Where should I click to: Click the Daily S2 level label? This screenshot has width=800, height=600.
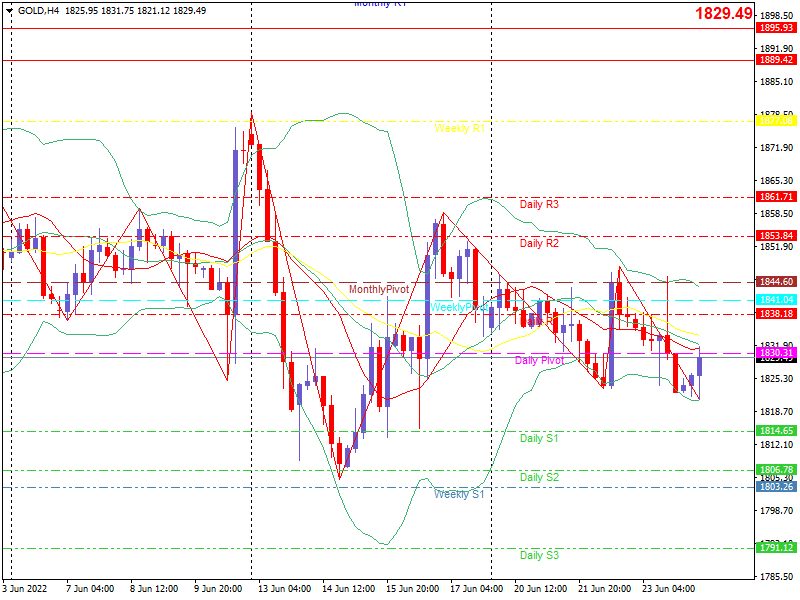click(x=539, y=478)
